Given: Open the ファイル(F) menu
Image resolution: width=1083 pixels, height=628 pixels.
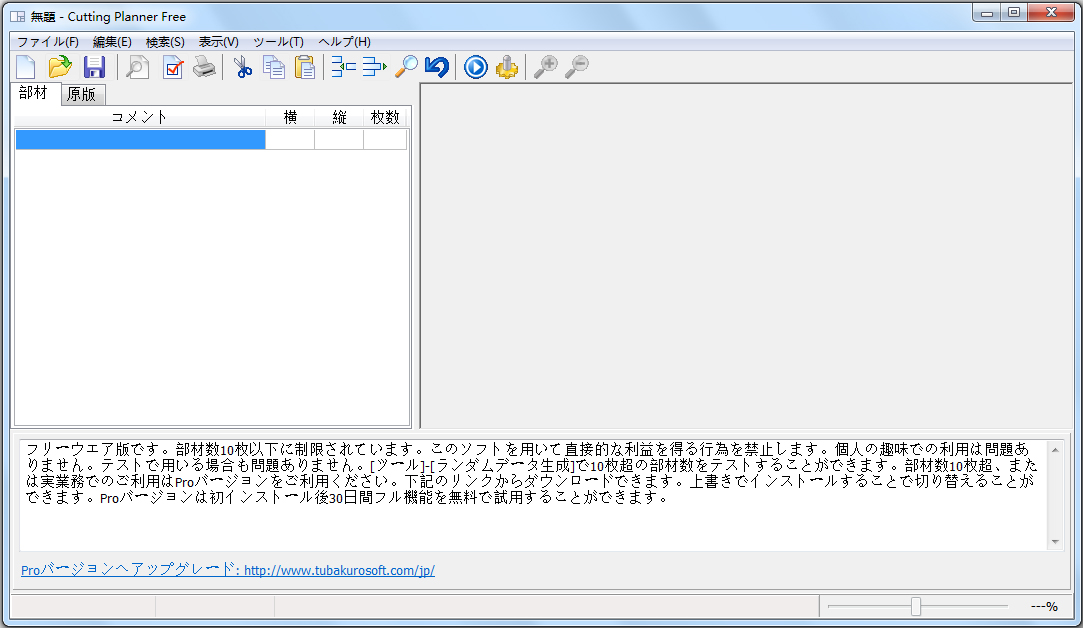Looking at the screenshot, I should coord(48,42).
